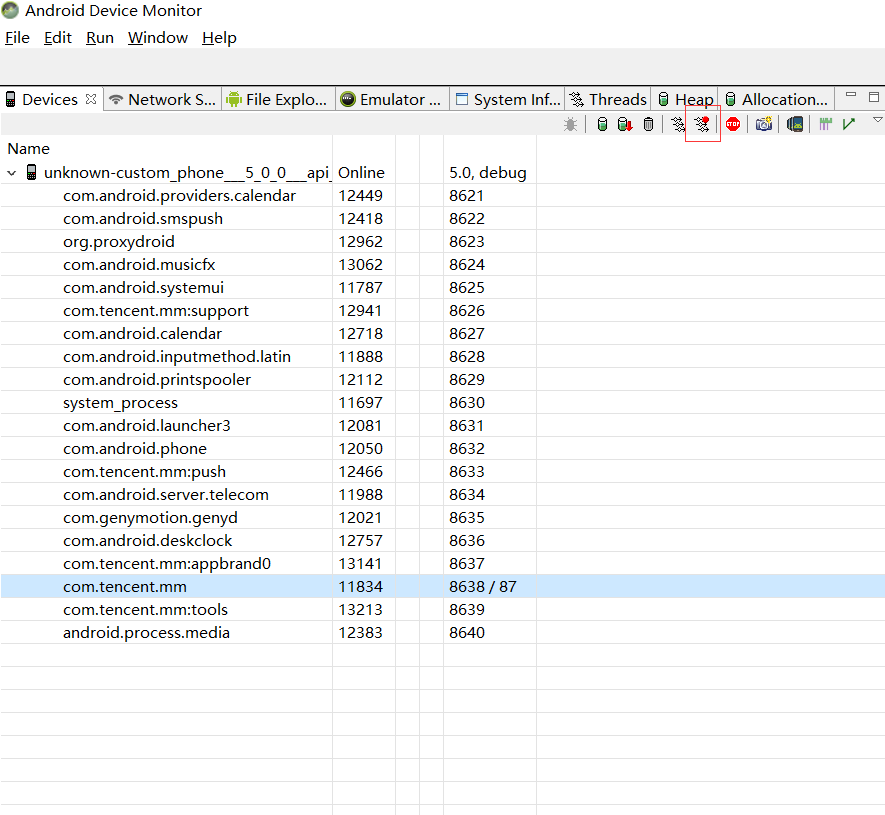Close the Devices tab using its X
The image size is (885, 815).
click(x=91, y=99)
